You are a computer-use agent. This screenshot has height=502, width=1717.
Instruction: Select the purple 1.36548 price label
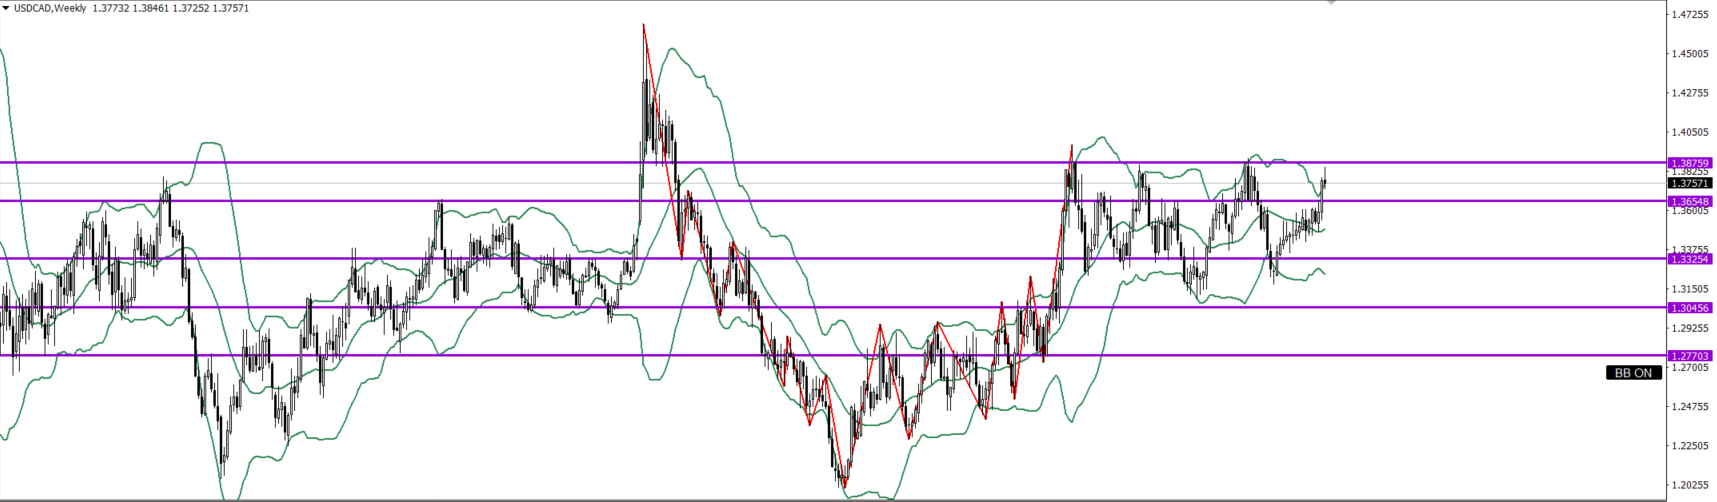1690,202
